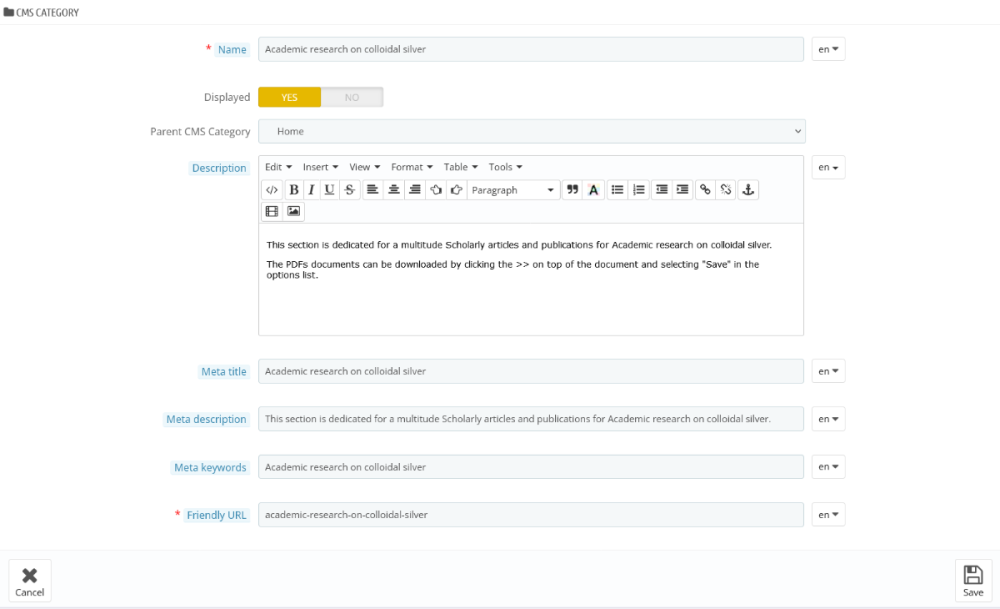Toggle bold formatting in Description editor
Viewport: 1000px width, 609px height.
point(293,190)
